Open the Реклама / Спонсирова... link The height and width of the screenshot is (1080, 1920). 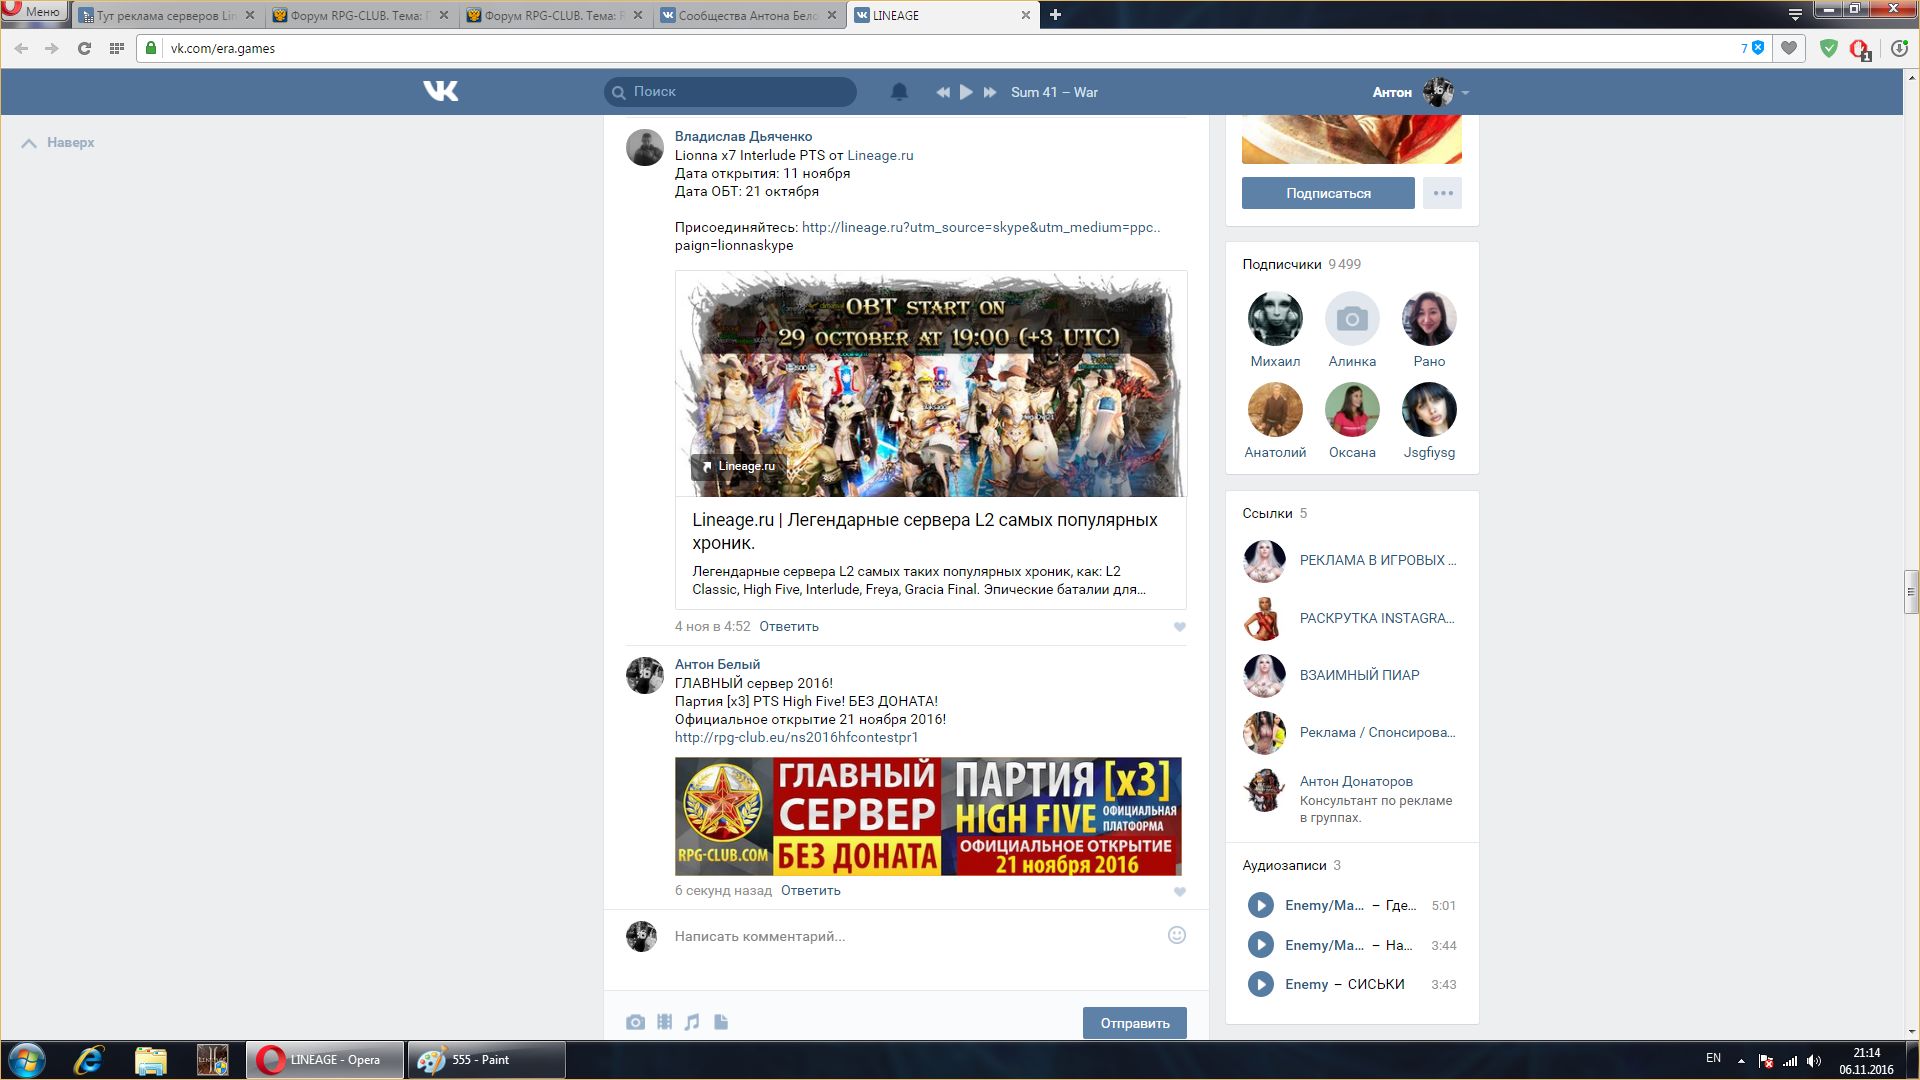pyautogui.click(x=1377, y=732)
